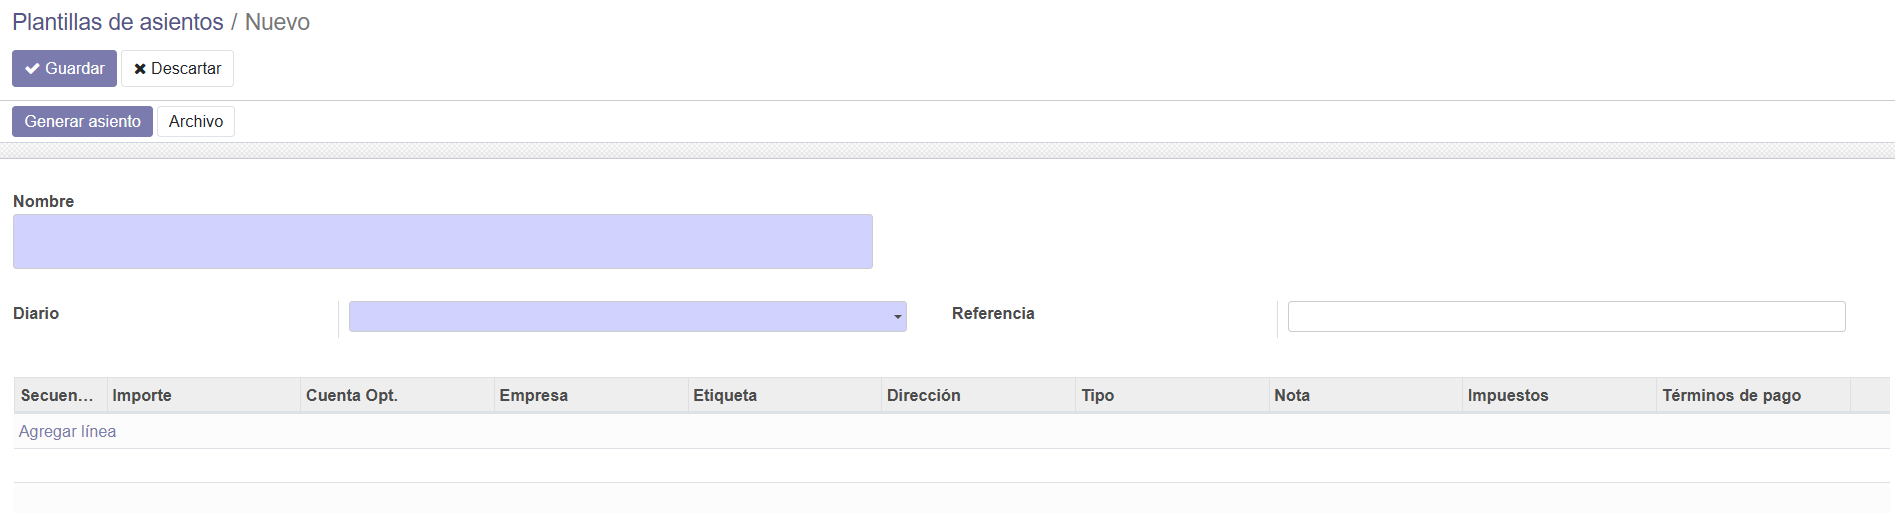Click into the Referencia input field
This screenshot has width=1895, height=513.
pyautogui.click(x=1565, y=317)
